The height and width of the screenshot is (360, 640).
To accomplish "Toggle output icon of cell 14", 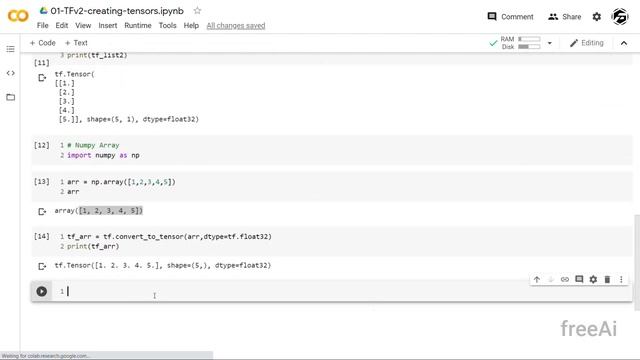I will (x=42, y=266).
